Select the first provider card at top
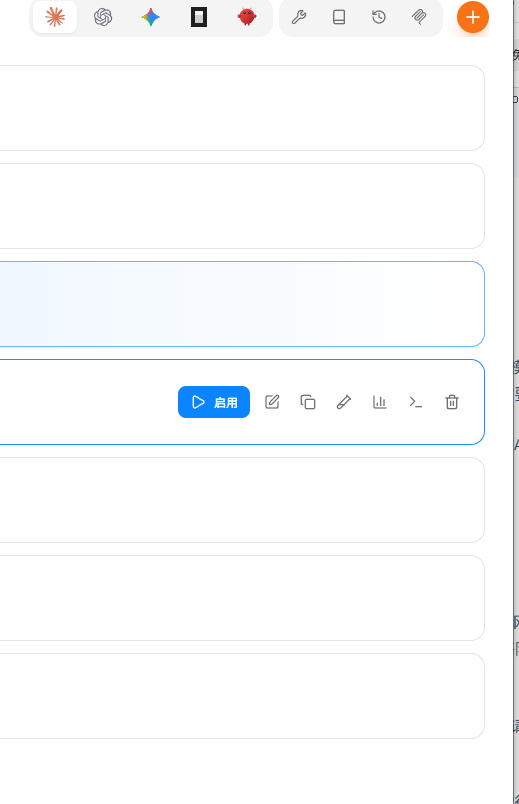This screenshot has width=519, height=804. [x=242, y=108]
